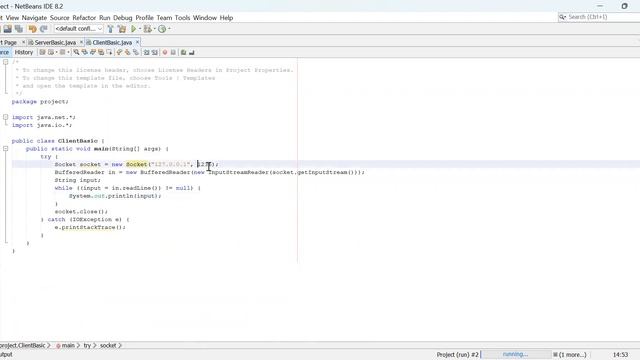Screen dimensions: 640x360
Task: Click the Redo toolbar icon
Action: coord(43,29)
